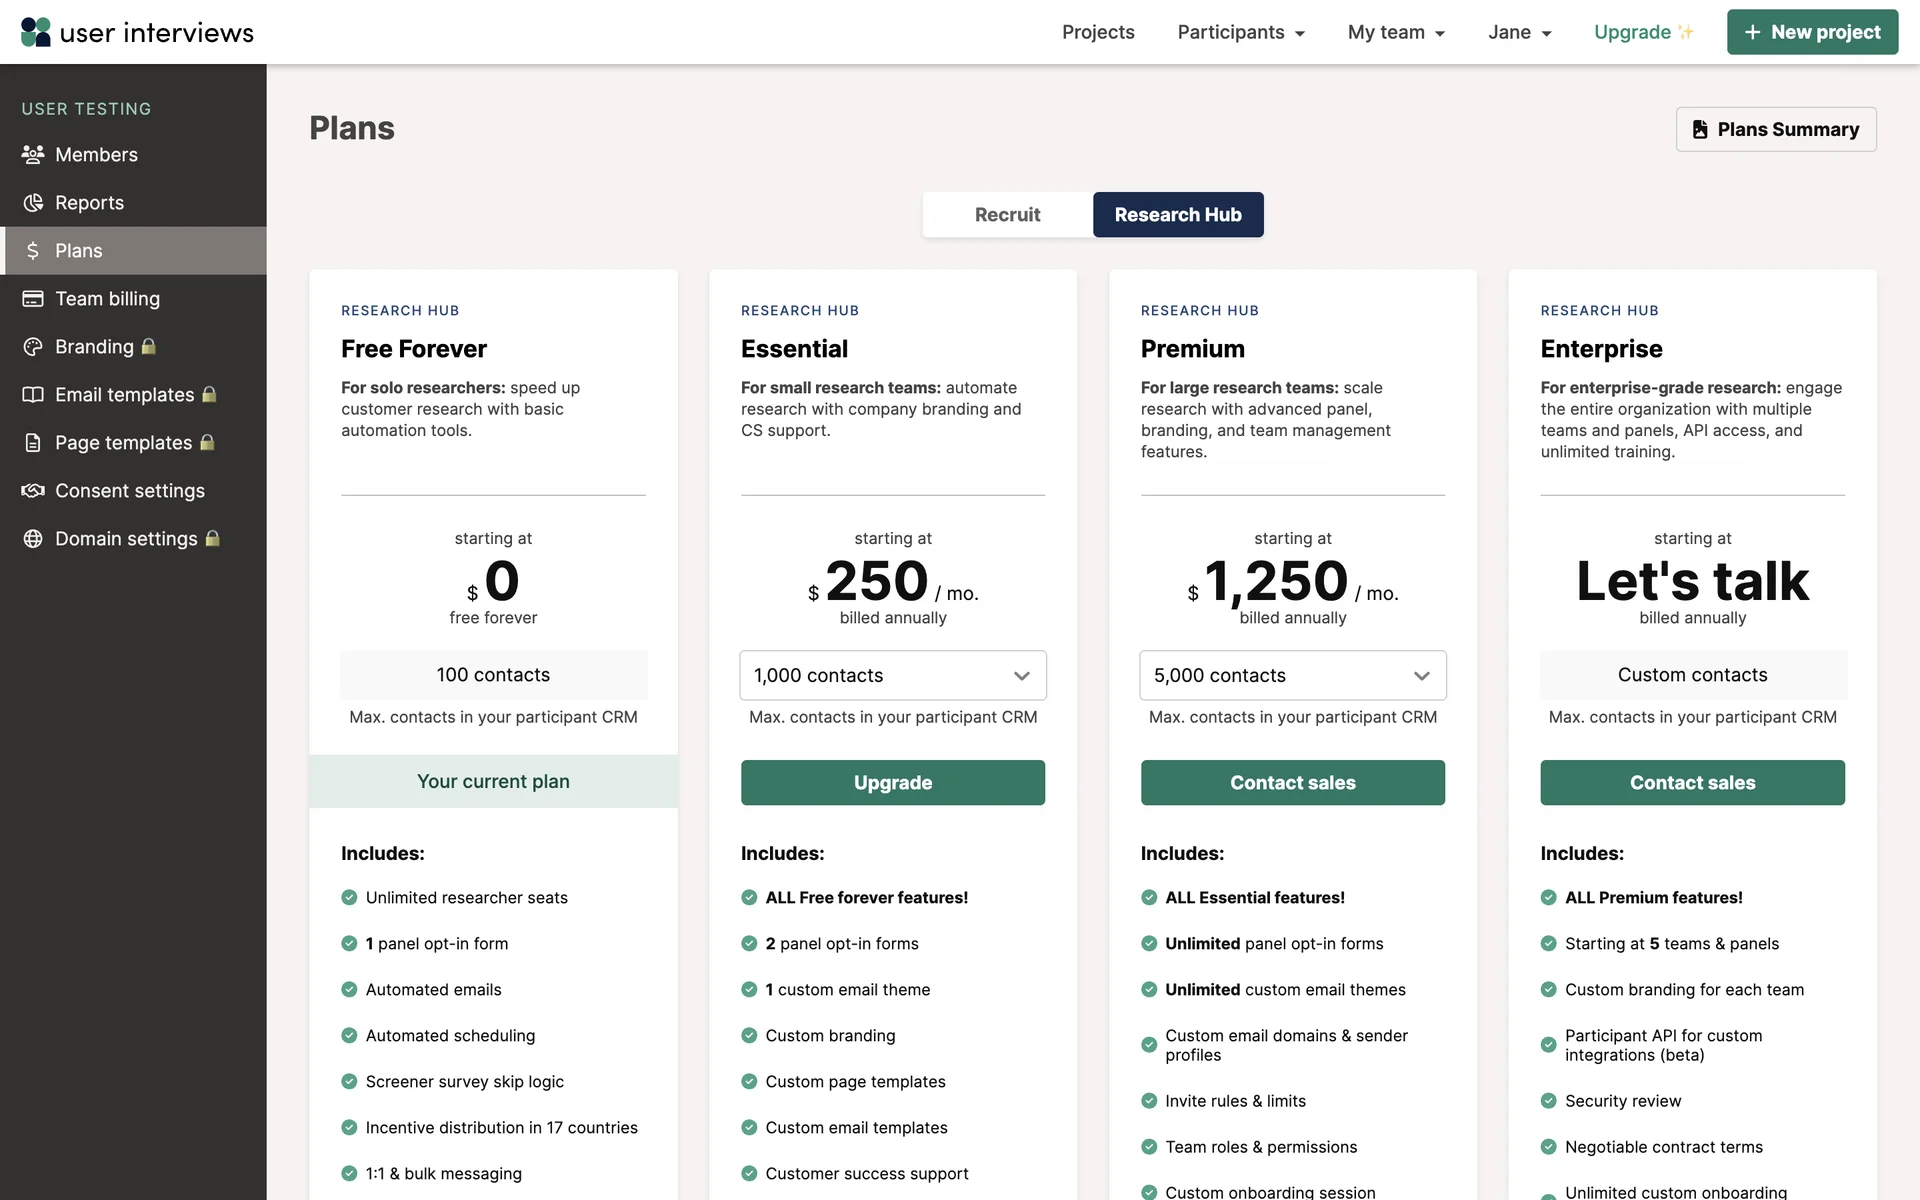Click the Email templates book icon
Viewport: 1920px width, 1200px height.
click(33, 395)
